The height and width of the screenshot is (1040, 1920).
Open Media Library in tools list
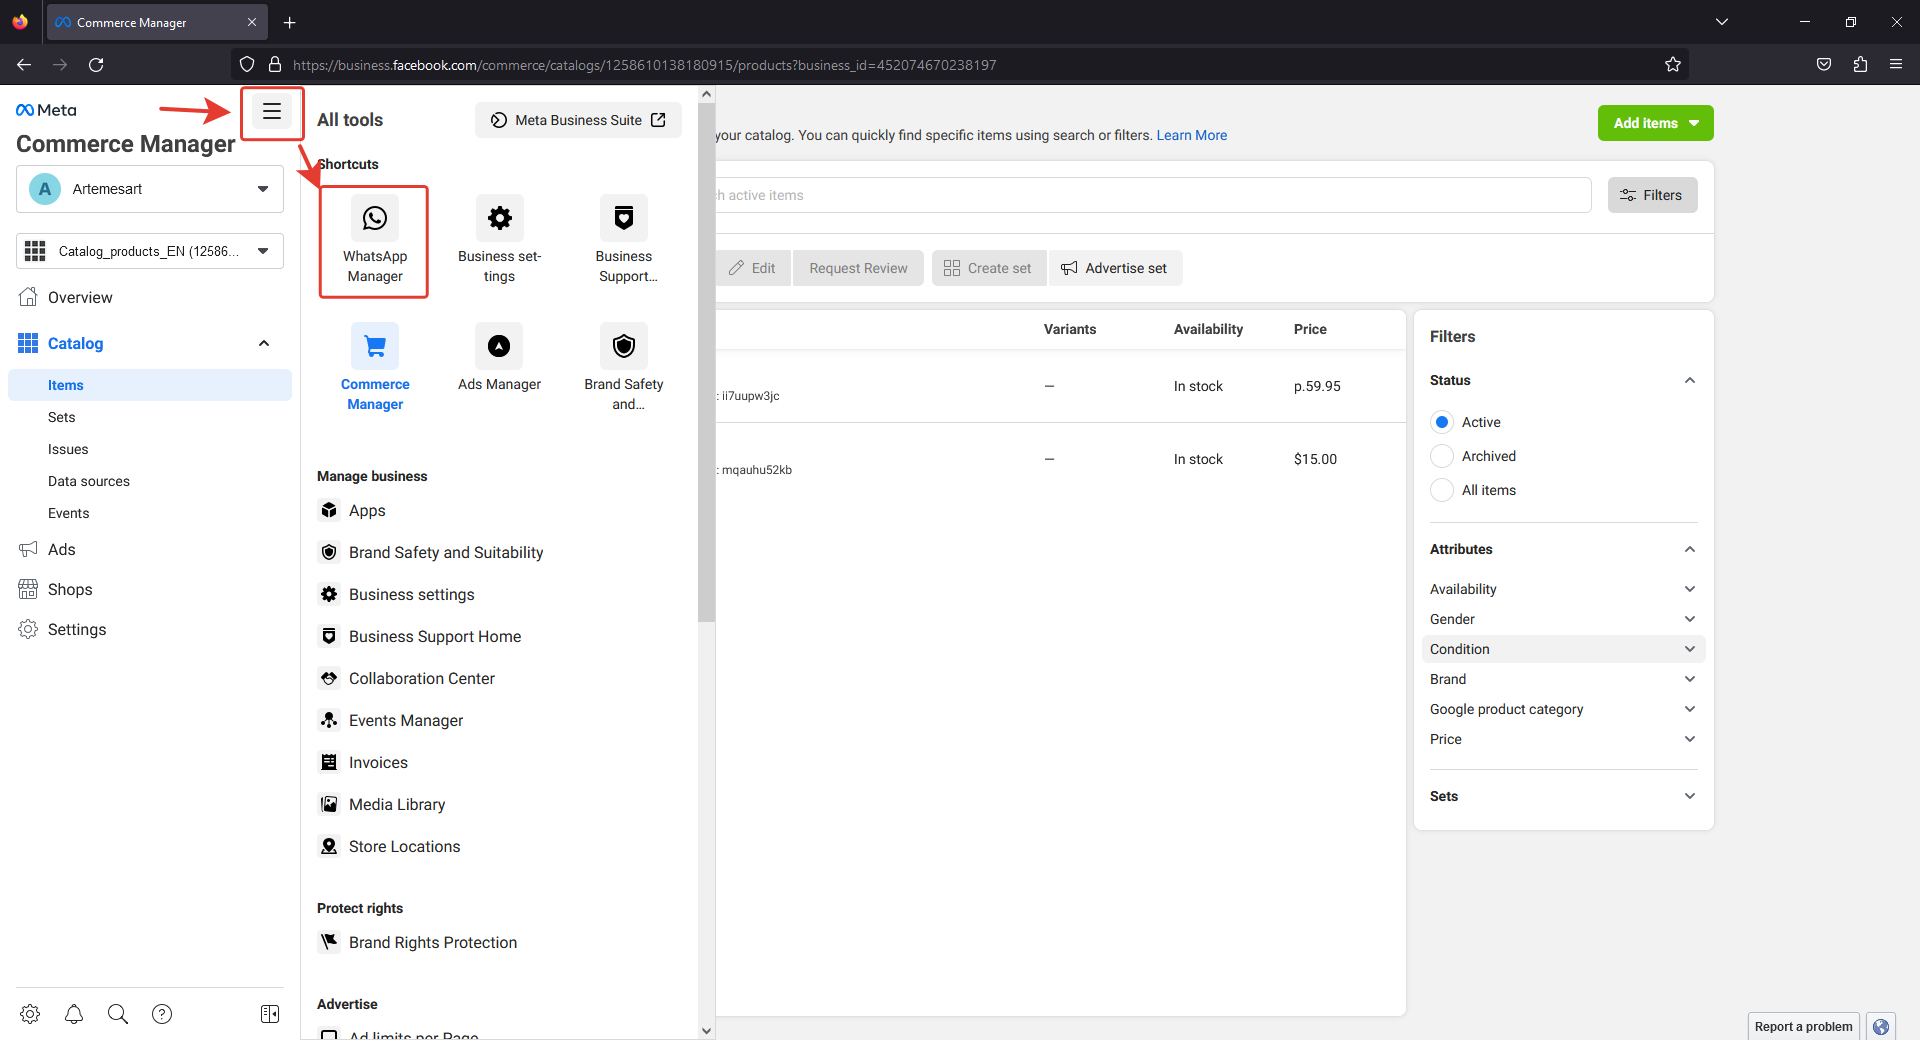point(397,804)
